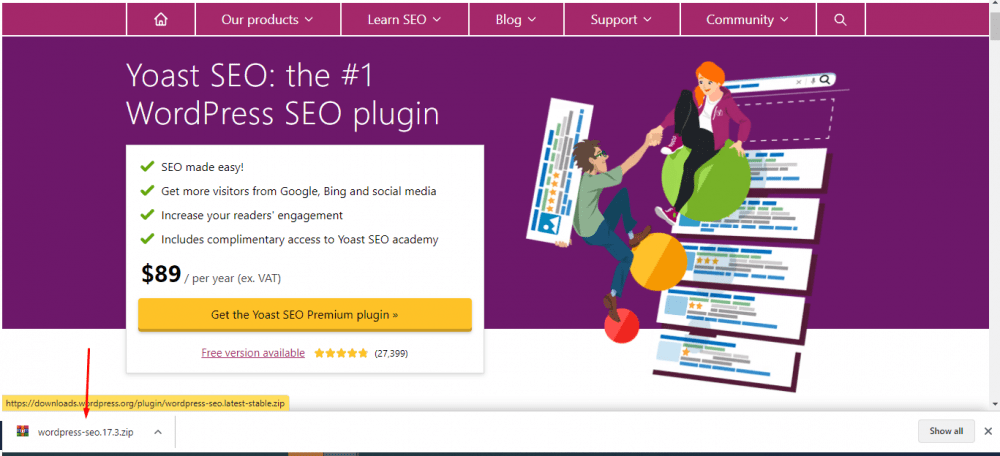
Task: Expand download options chevron for wordpress-seo.17.3.zip
Action: click(158, 432)
